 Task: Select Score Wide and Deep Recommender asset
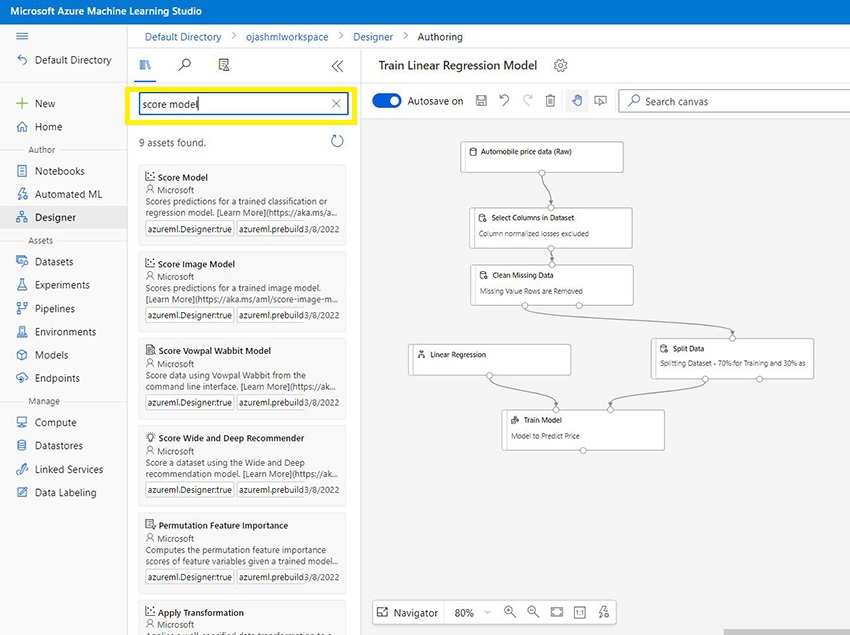tap(242, 466)
